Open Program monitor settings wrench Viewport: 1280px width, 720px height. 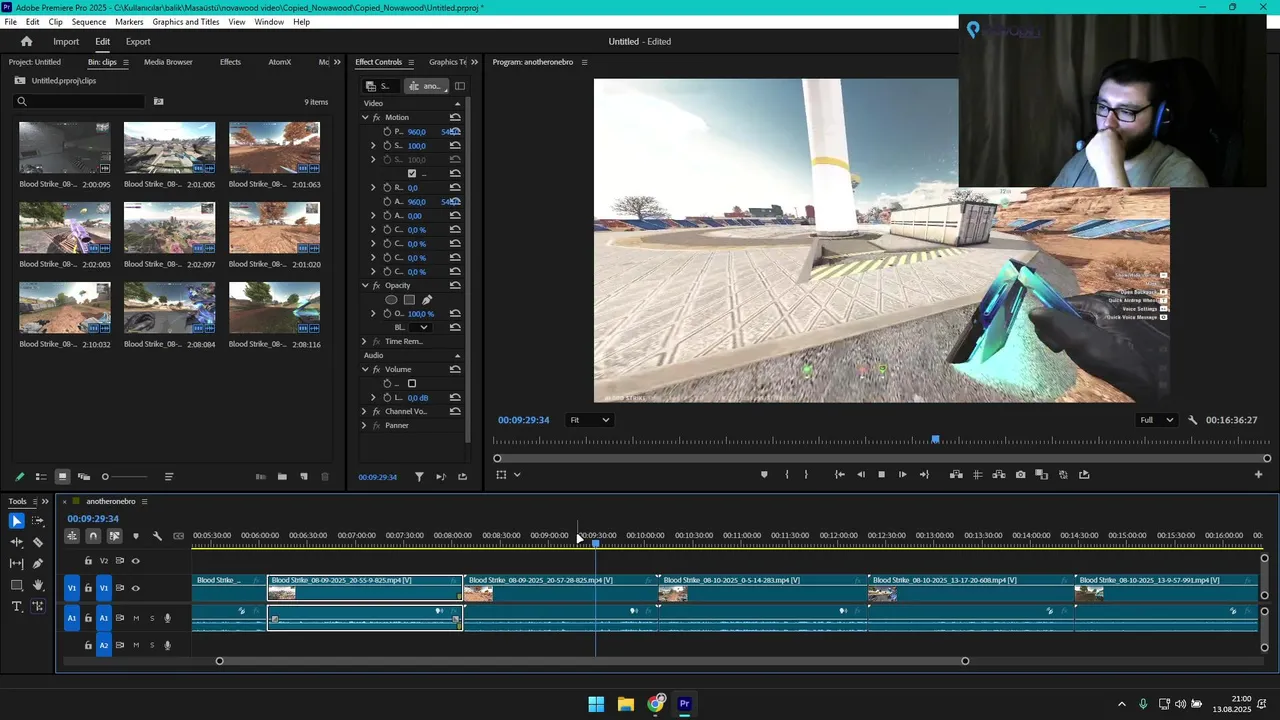[1192, 420]
